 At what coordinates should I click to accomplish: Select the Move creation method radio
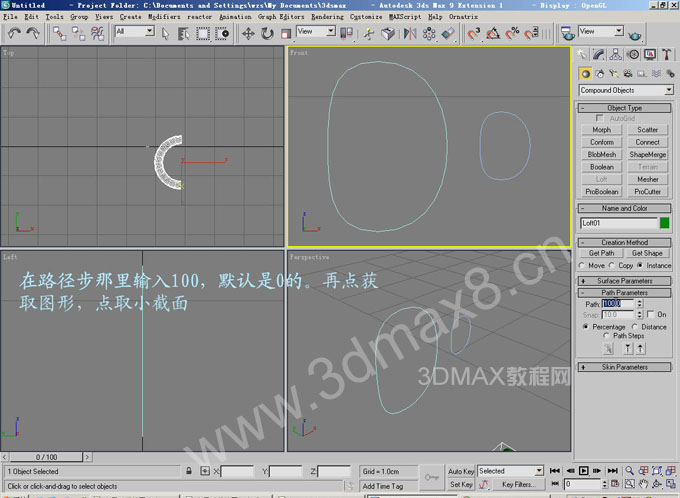click(582, 265)
